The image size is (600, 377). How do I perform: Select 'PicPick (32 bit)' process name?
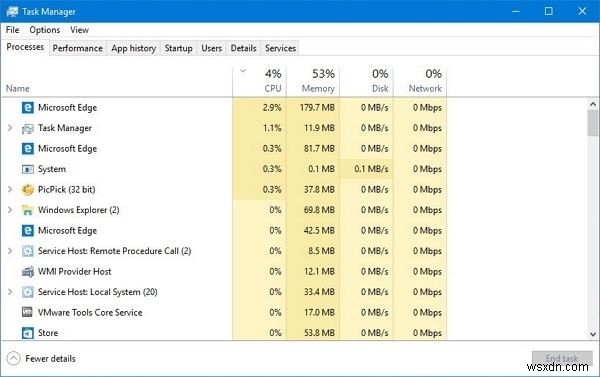[67, 189]
